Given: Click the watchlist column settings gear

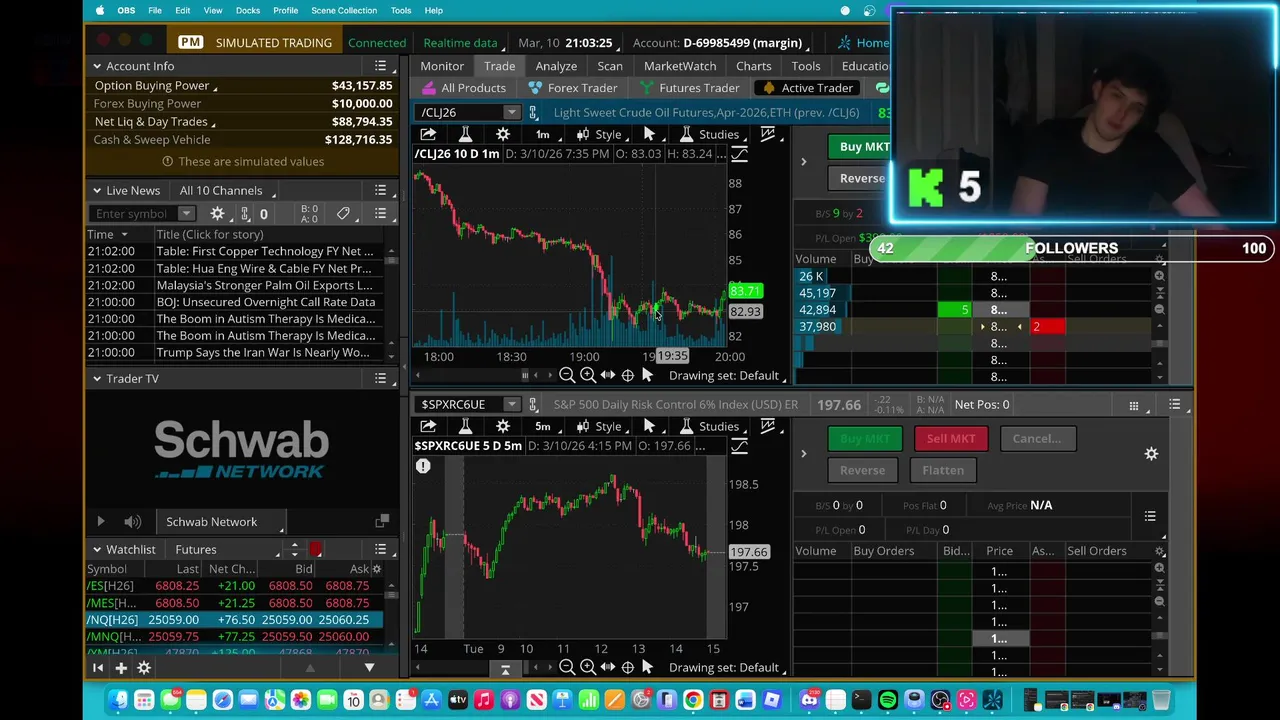Looking at the screenshot, I should click(379, 568).
